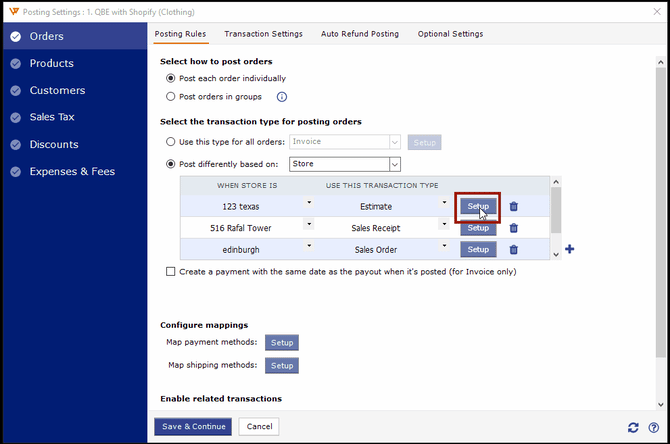This screenshot has height=444, width=670.
Task: Click the checkmark icon next to Products
Action: pyautogui.click(x=14, y=64)
